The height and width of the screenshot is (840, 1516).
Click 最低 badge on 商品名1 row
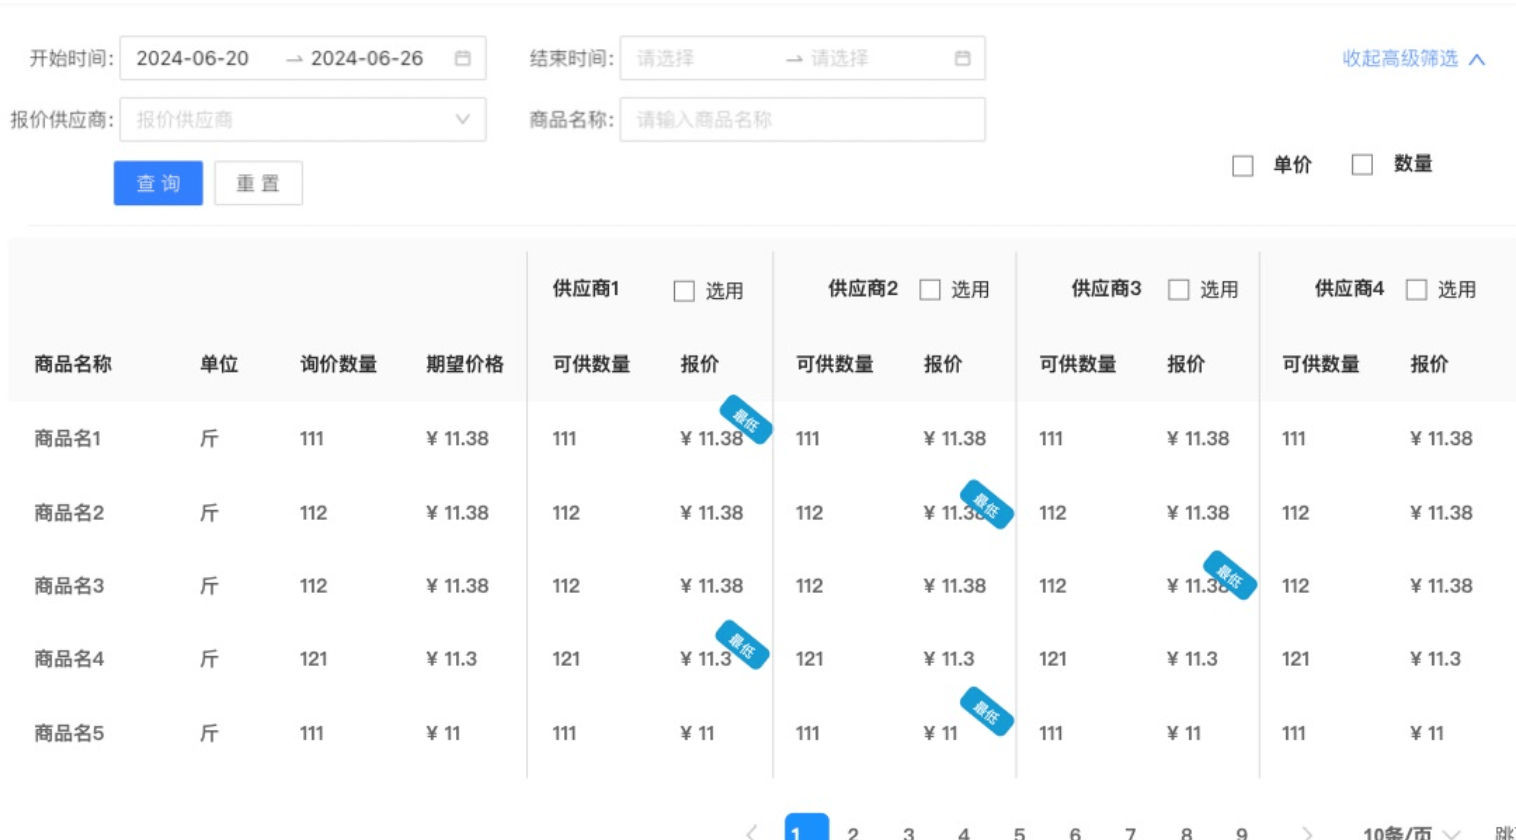[x=746, y=419]
